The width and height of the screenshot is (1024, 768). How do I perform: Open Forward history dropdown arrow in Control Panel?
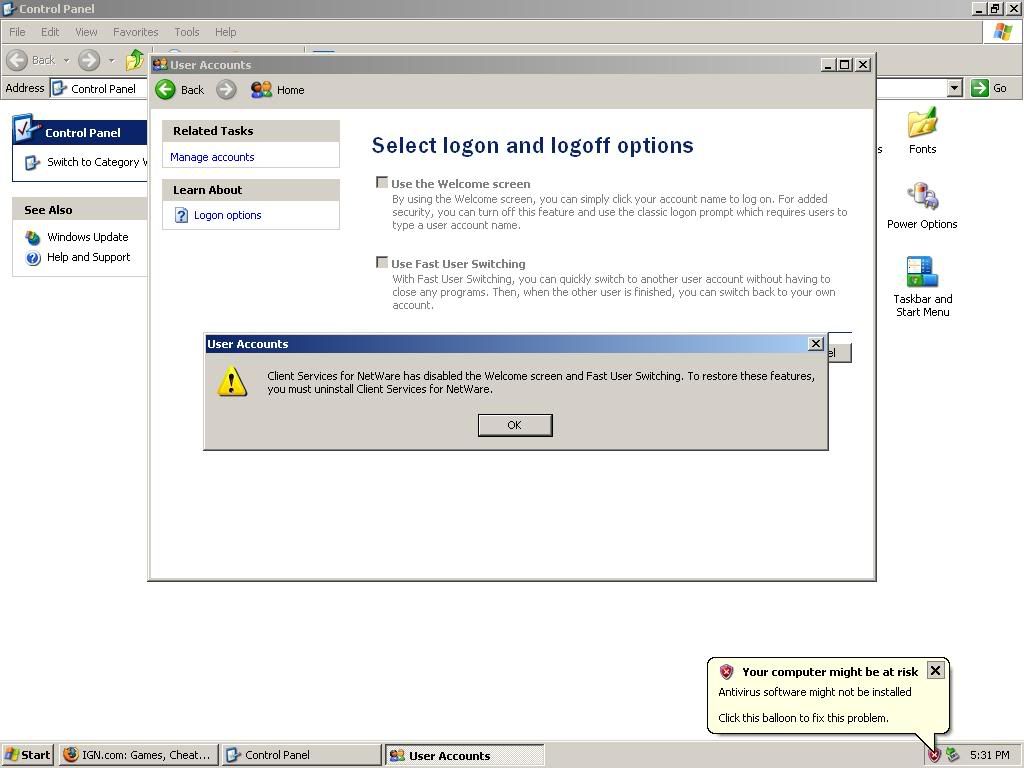click(111, 60)
